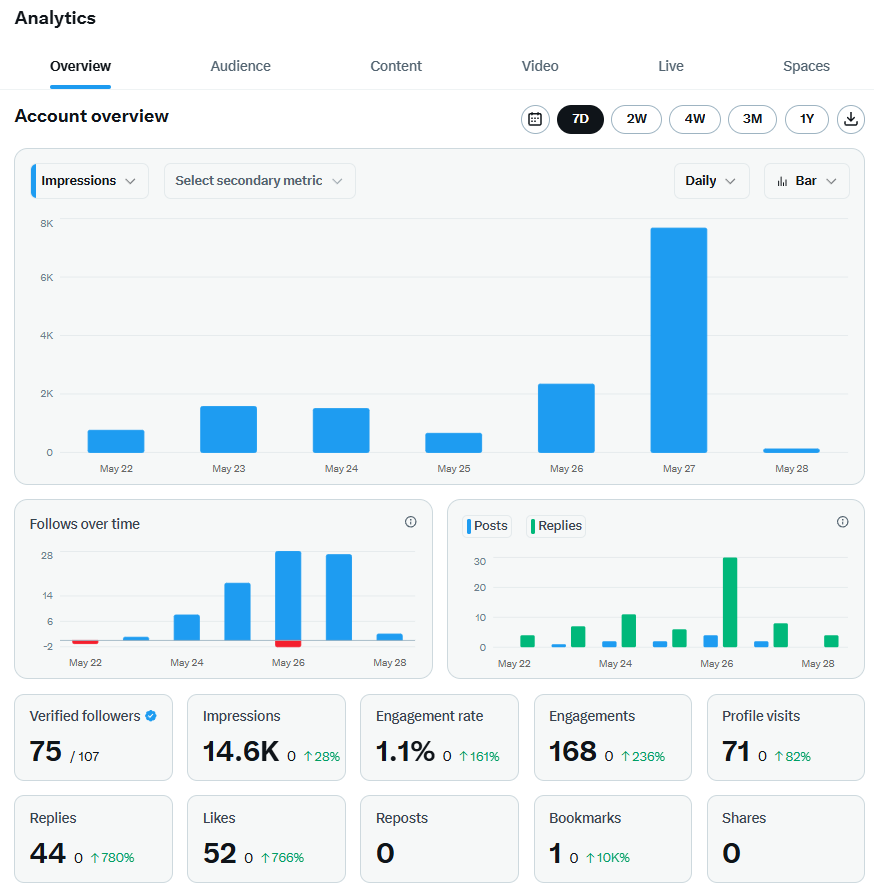Toggle the Posts series in the chart legend

pos(487,526)
